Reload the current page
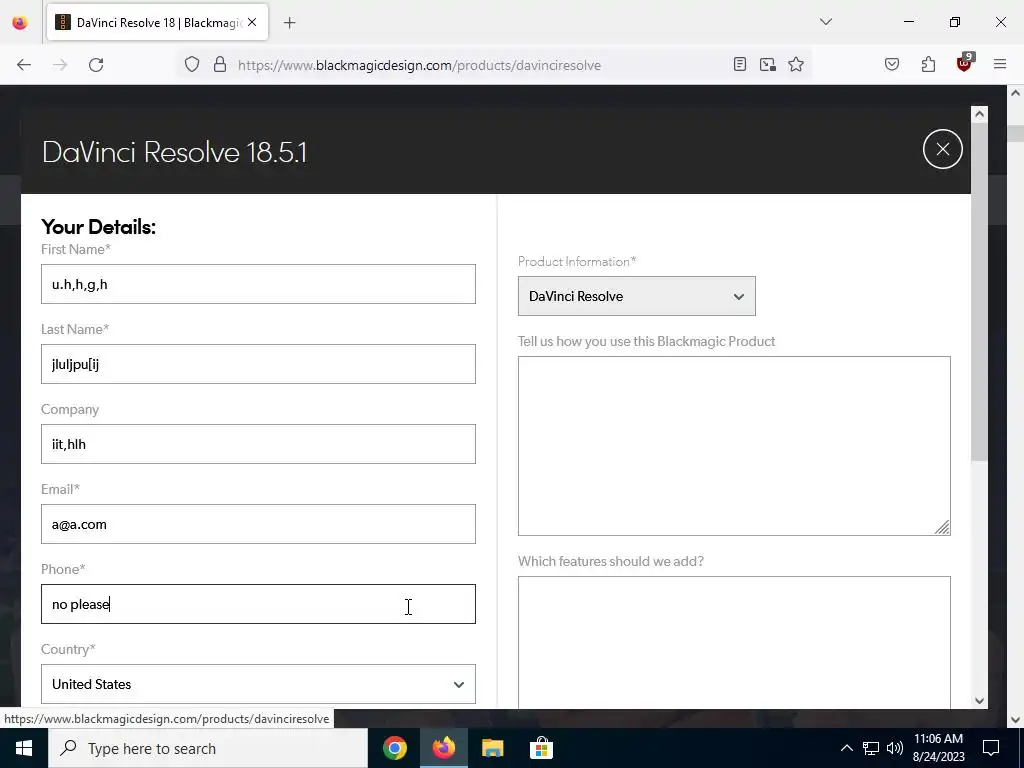The image size is (1024, 768). (96, 65)
